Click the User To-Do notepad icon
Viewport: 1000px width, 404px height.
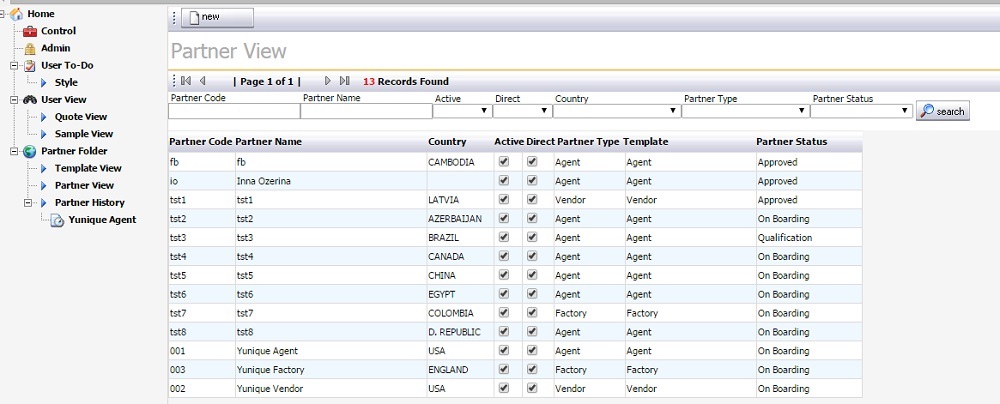[x=30, y=66]
